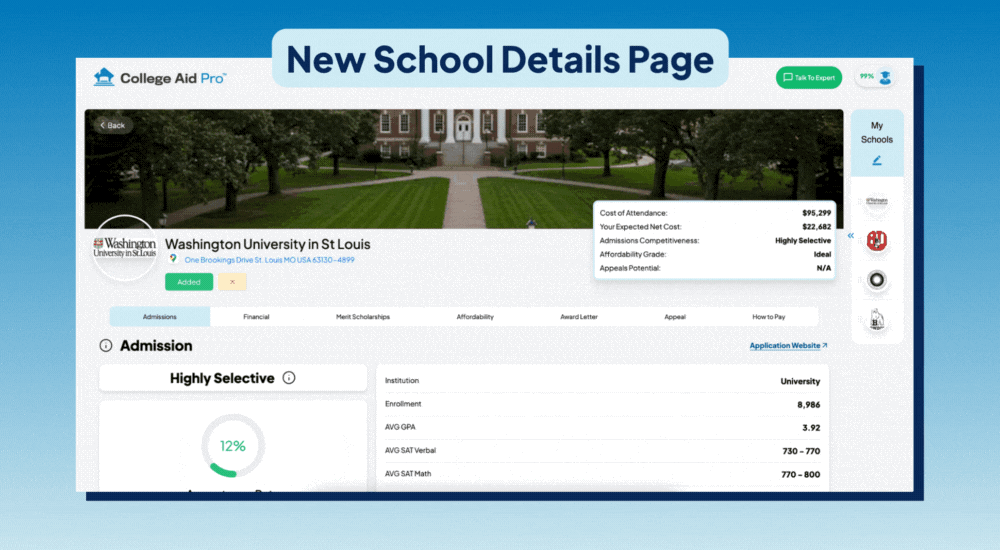
Task: Open the Application Website link
Action: click(x=788, y=345)
